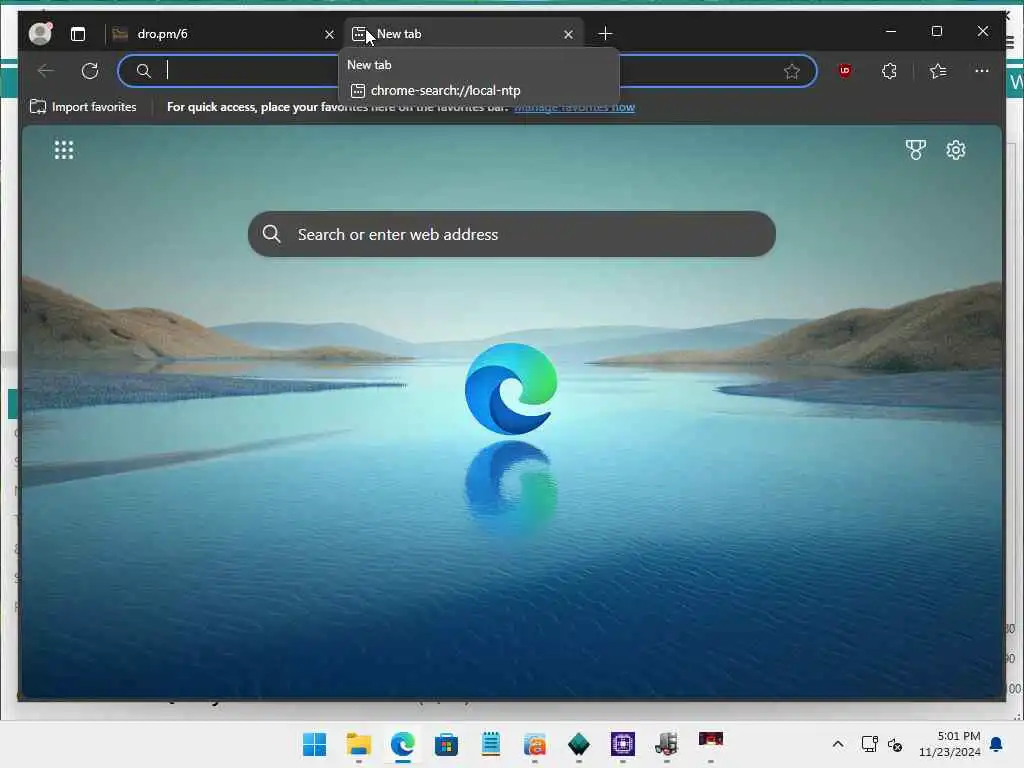Open the Windows Start menu
The width and height of the screenshot is (1024, 768).
[x=315, y=744]
